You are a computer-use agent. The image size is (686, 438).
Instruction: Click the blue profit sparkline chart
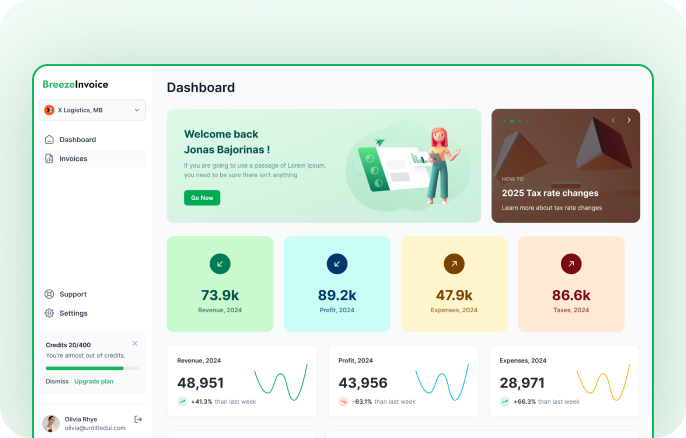click(x=442, y=382)
